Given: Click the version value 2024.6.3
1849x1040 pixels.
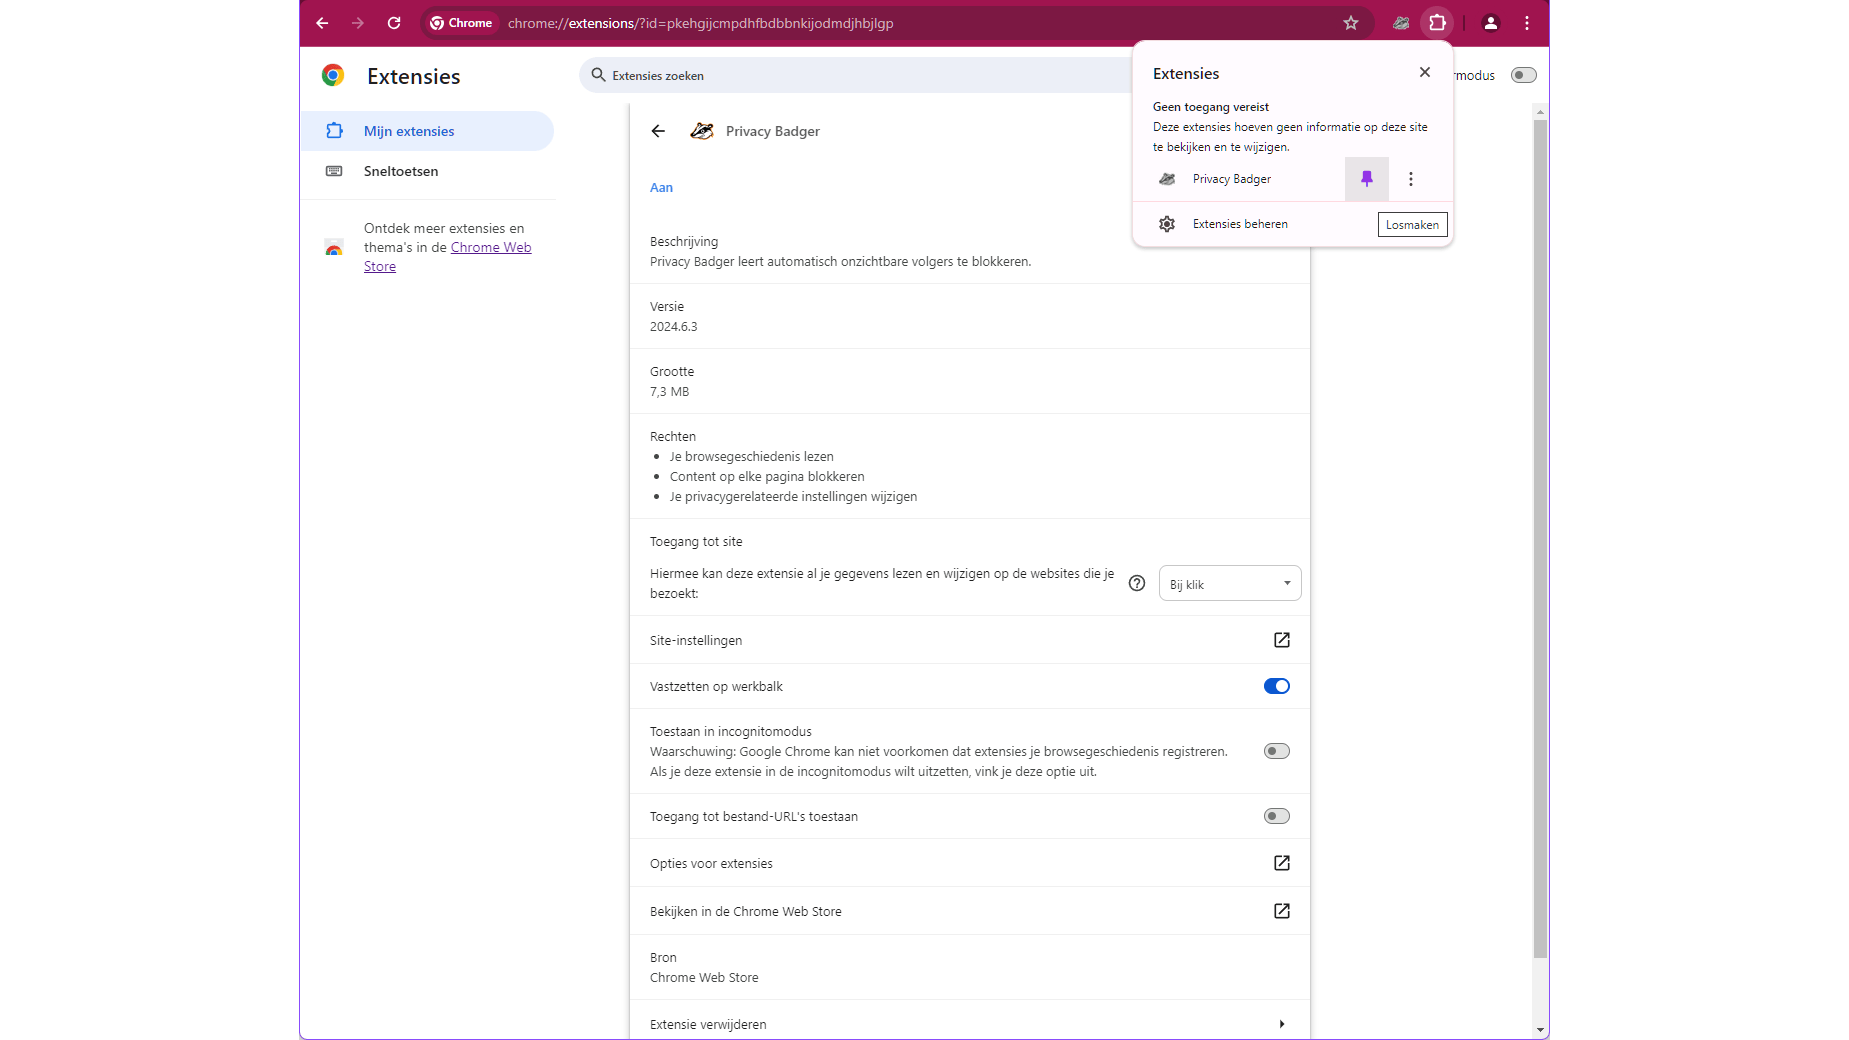Looking at the screenshot, I should (674, 327).
